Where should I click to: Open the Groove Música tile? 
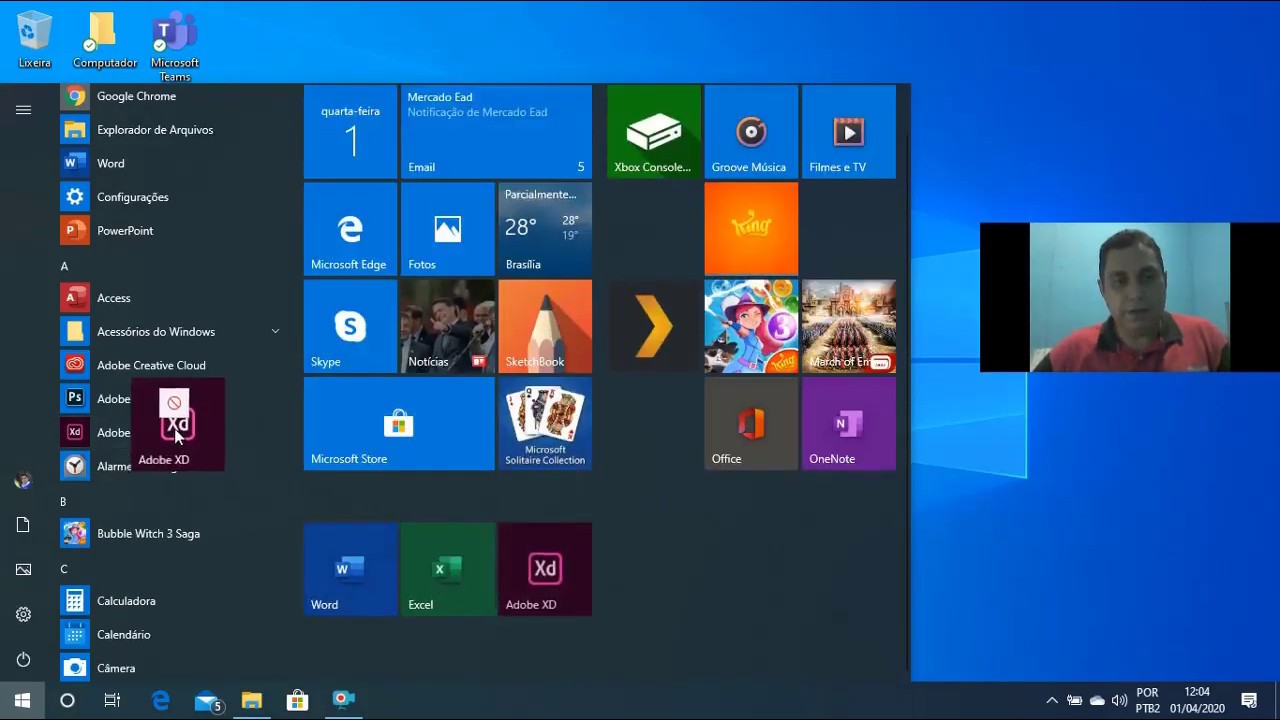click(x=751, y=132)
